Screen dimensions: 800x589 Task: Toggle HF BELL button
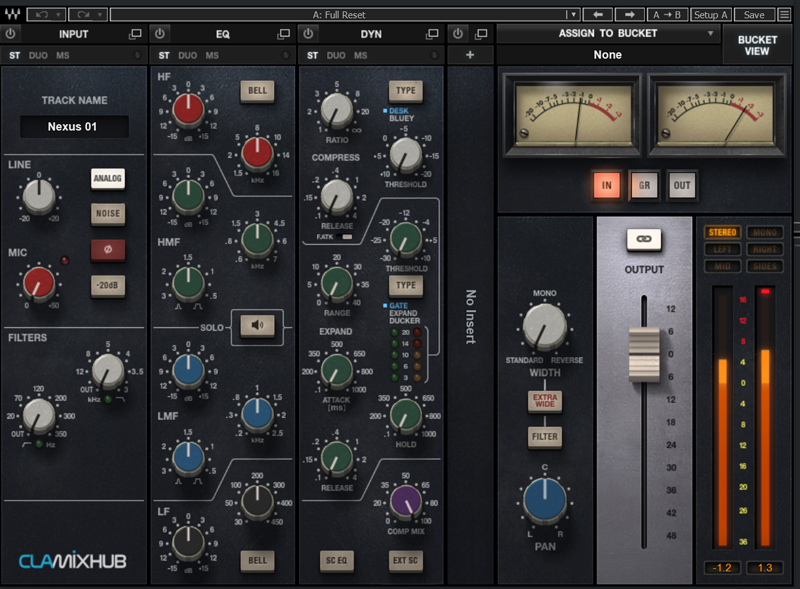(257, 91)
